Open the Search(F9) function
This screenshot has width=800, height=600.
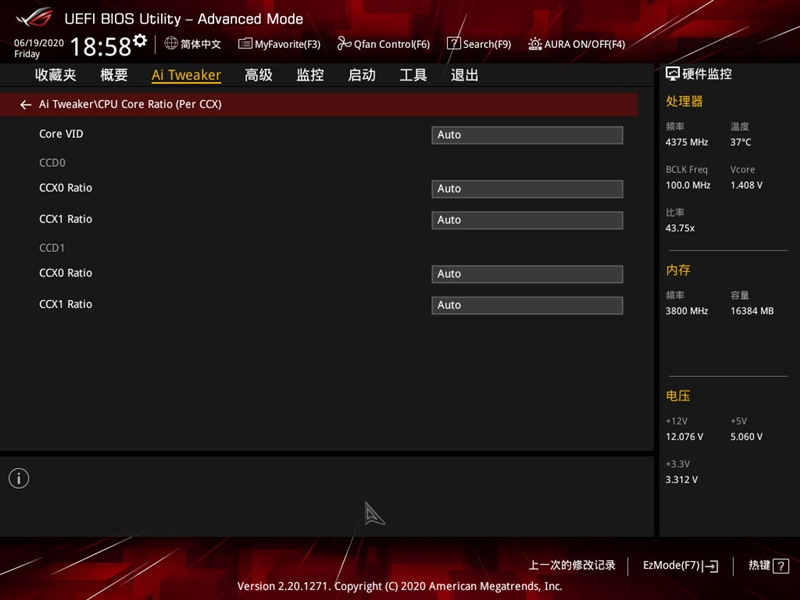coord(477,44)
